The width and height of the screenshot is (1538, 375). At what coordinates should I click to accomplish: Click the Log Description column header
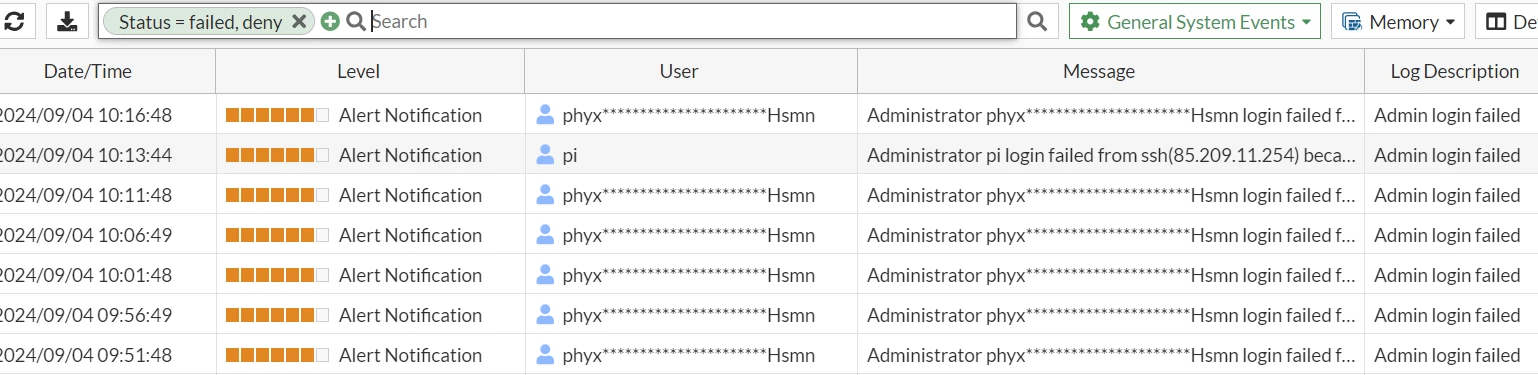[x=1454, y=71]
